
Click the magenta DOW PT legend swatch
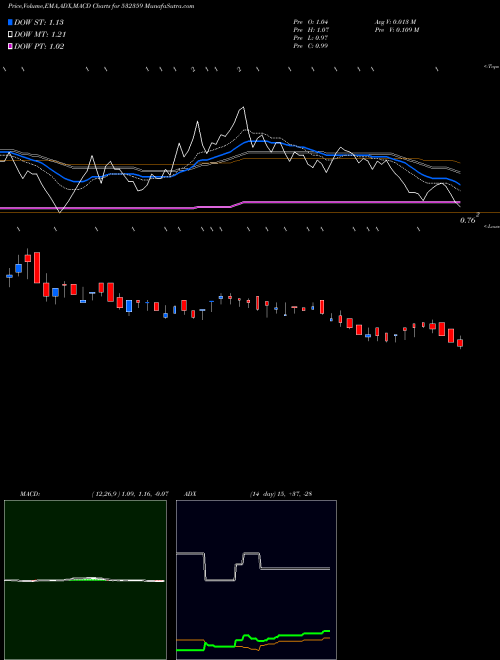(x=11, y=46)
